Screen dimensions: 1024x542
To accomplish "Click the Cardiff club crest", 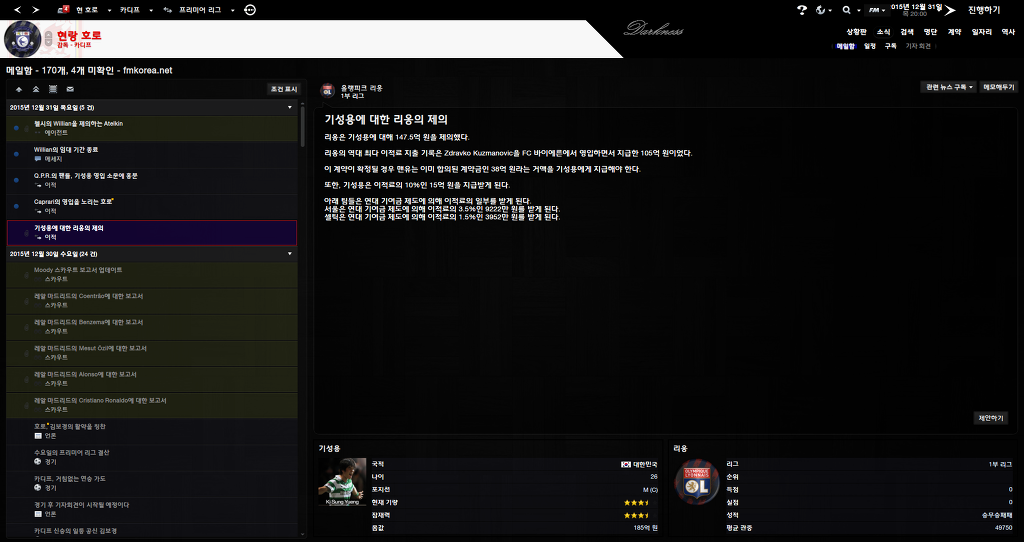I will 22,39.
